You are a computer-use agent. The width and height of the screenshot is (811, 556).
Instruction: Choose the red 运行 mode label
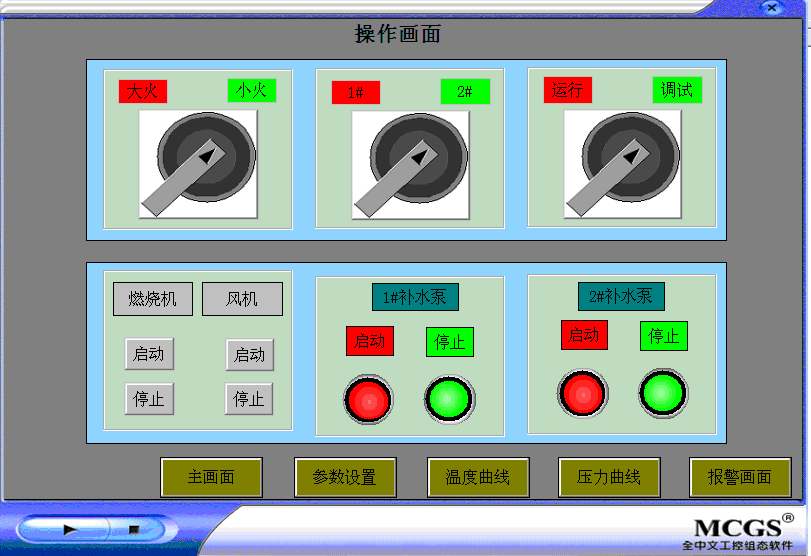(567, 90)
